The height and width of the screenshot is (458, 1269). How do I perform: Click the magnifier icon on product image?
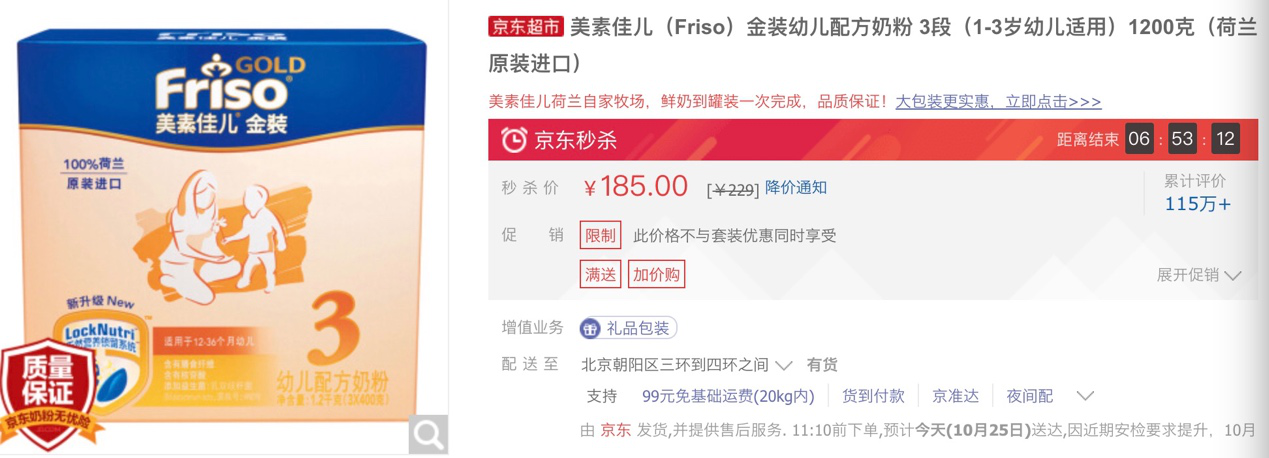click(429, 435)
